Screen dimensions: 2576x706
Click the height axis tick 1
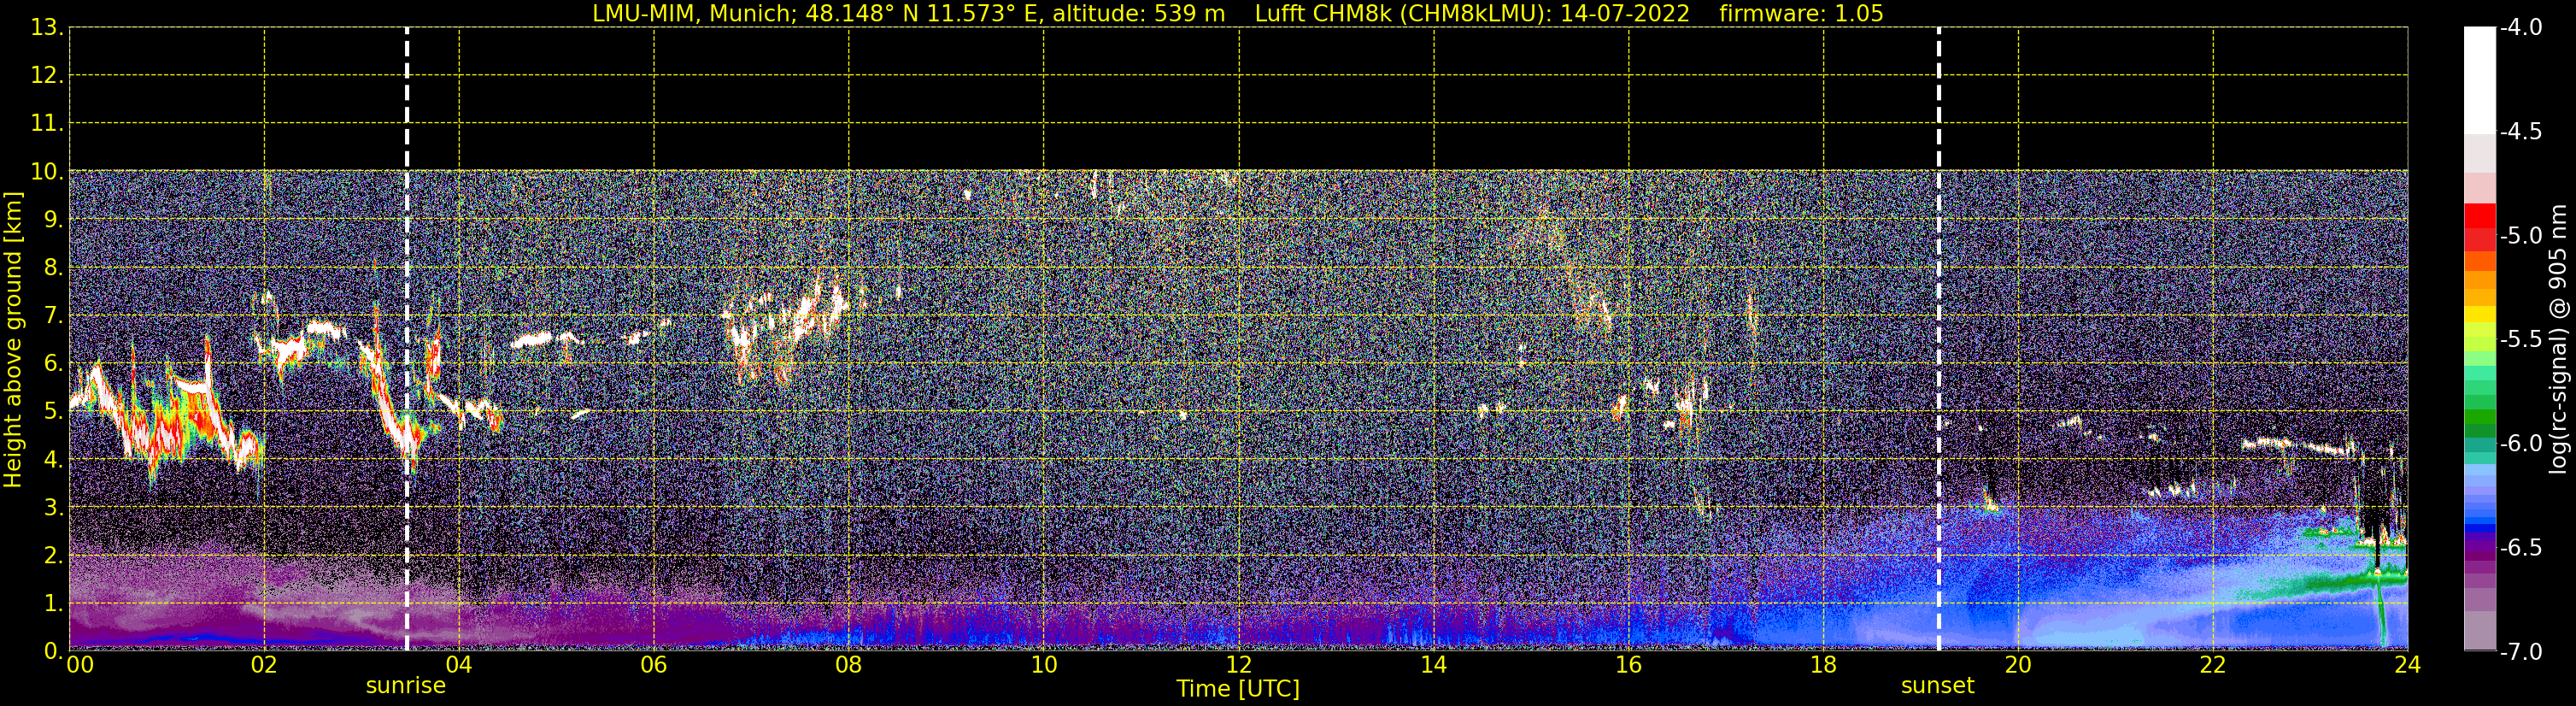pyautogui.click(x=52, y=603)
